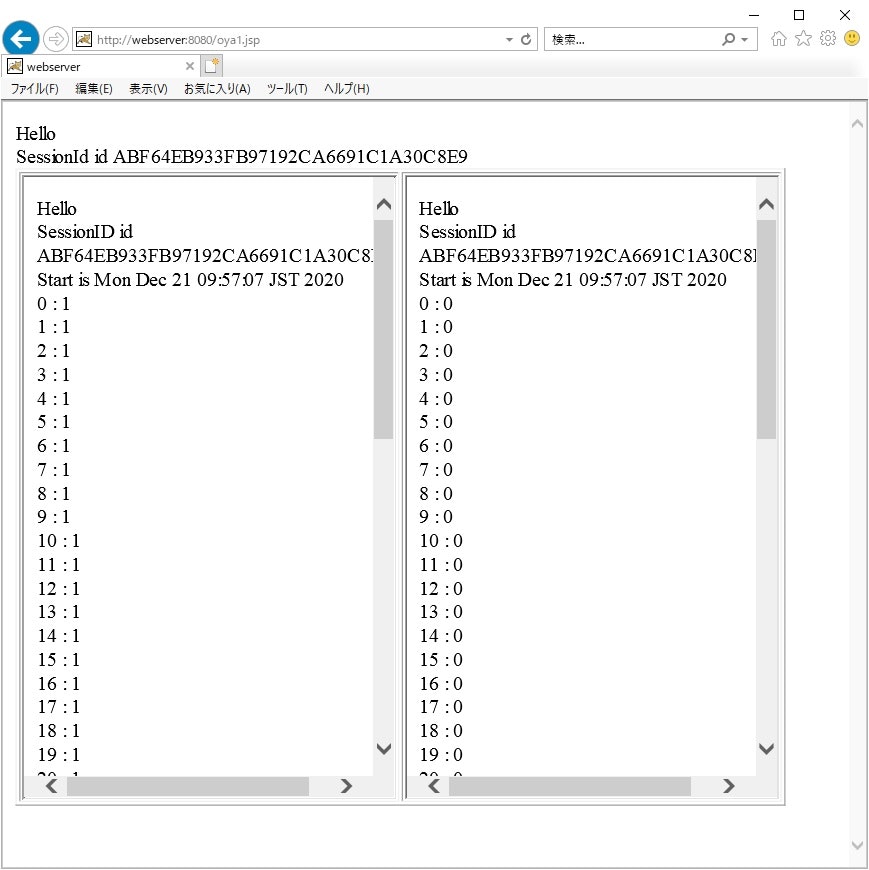Click left frame scroll up arrow
Screen dimensions: 869x870
383,205
